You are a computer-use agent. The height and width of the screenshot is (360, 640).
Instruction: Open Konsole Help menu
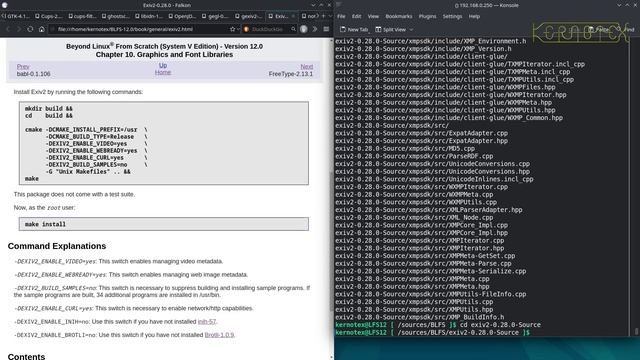click(x=474, y=17)
